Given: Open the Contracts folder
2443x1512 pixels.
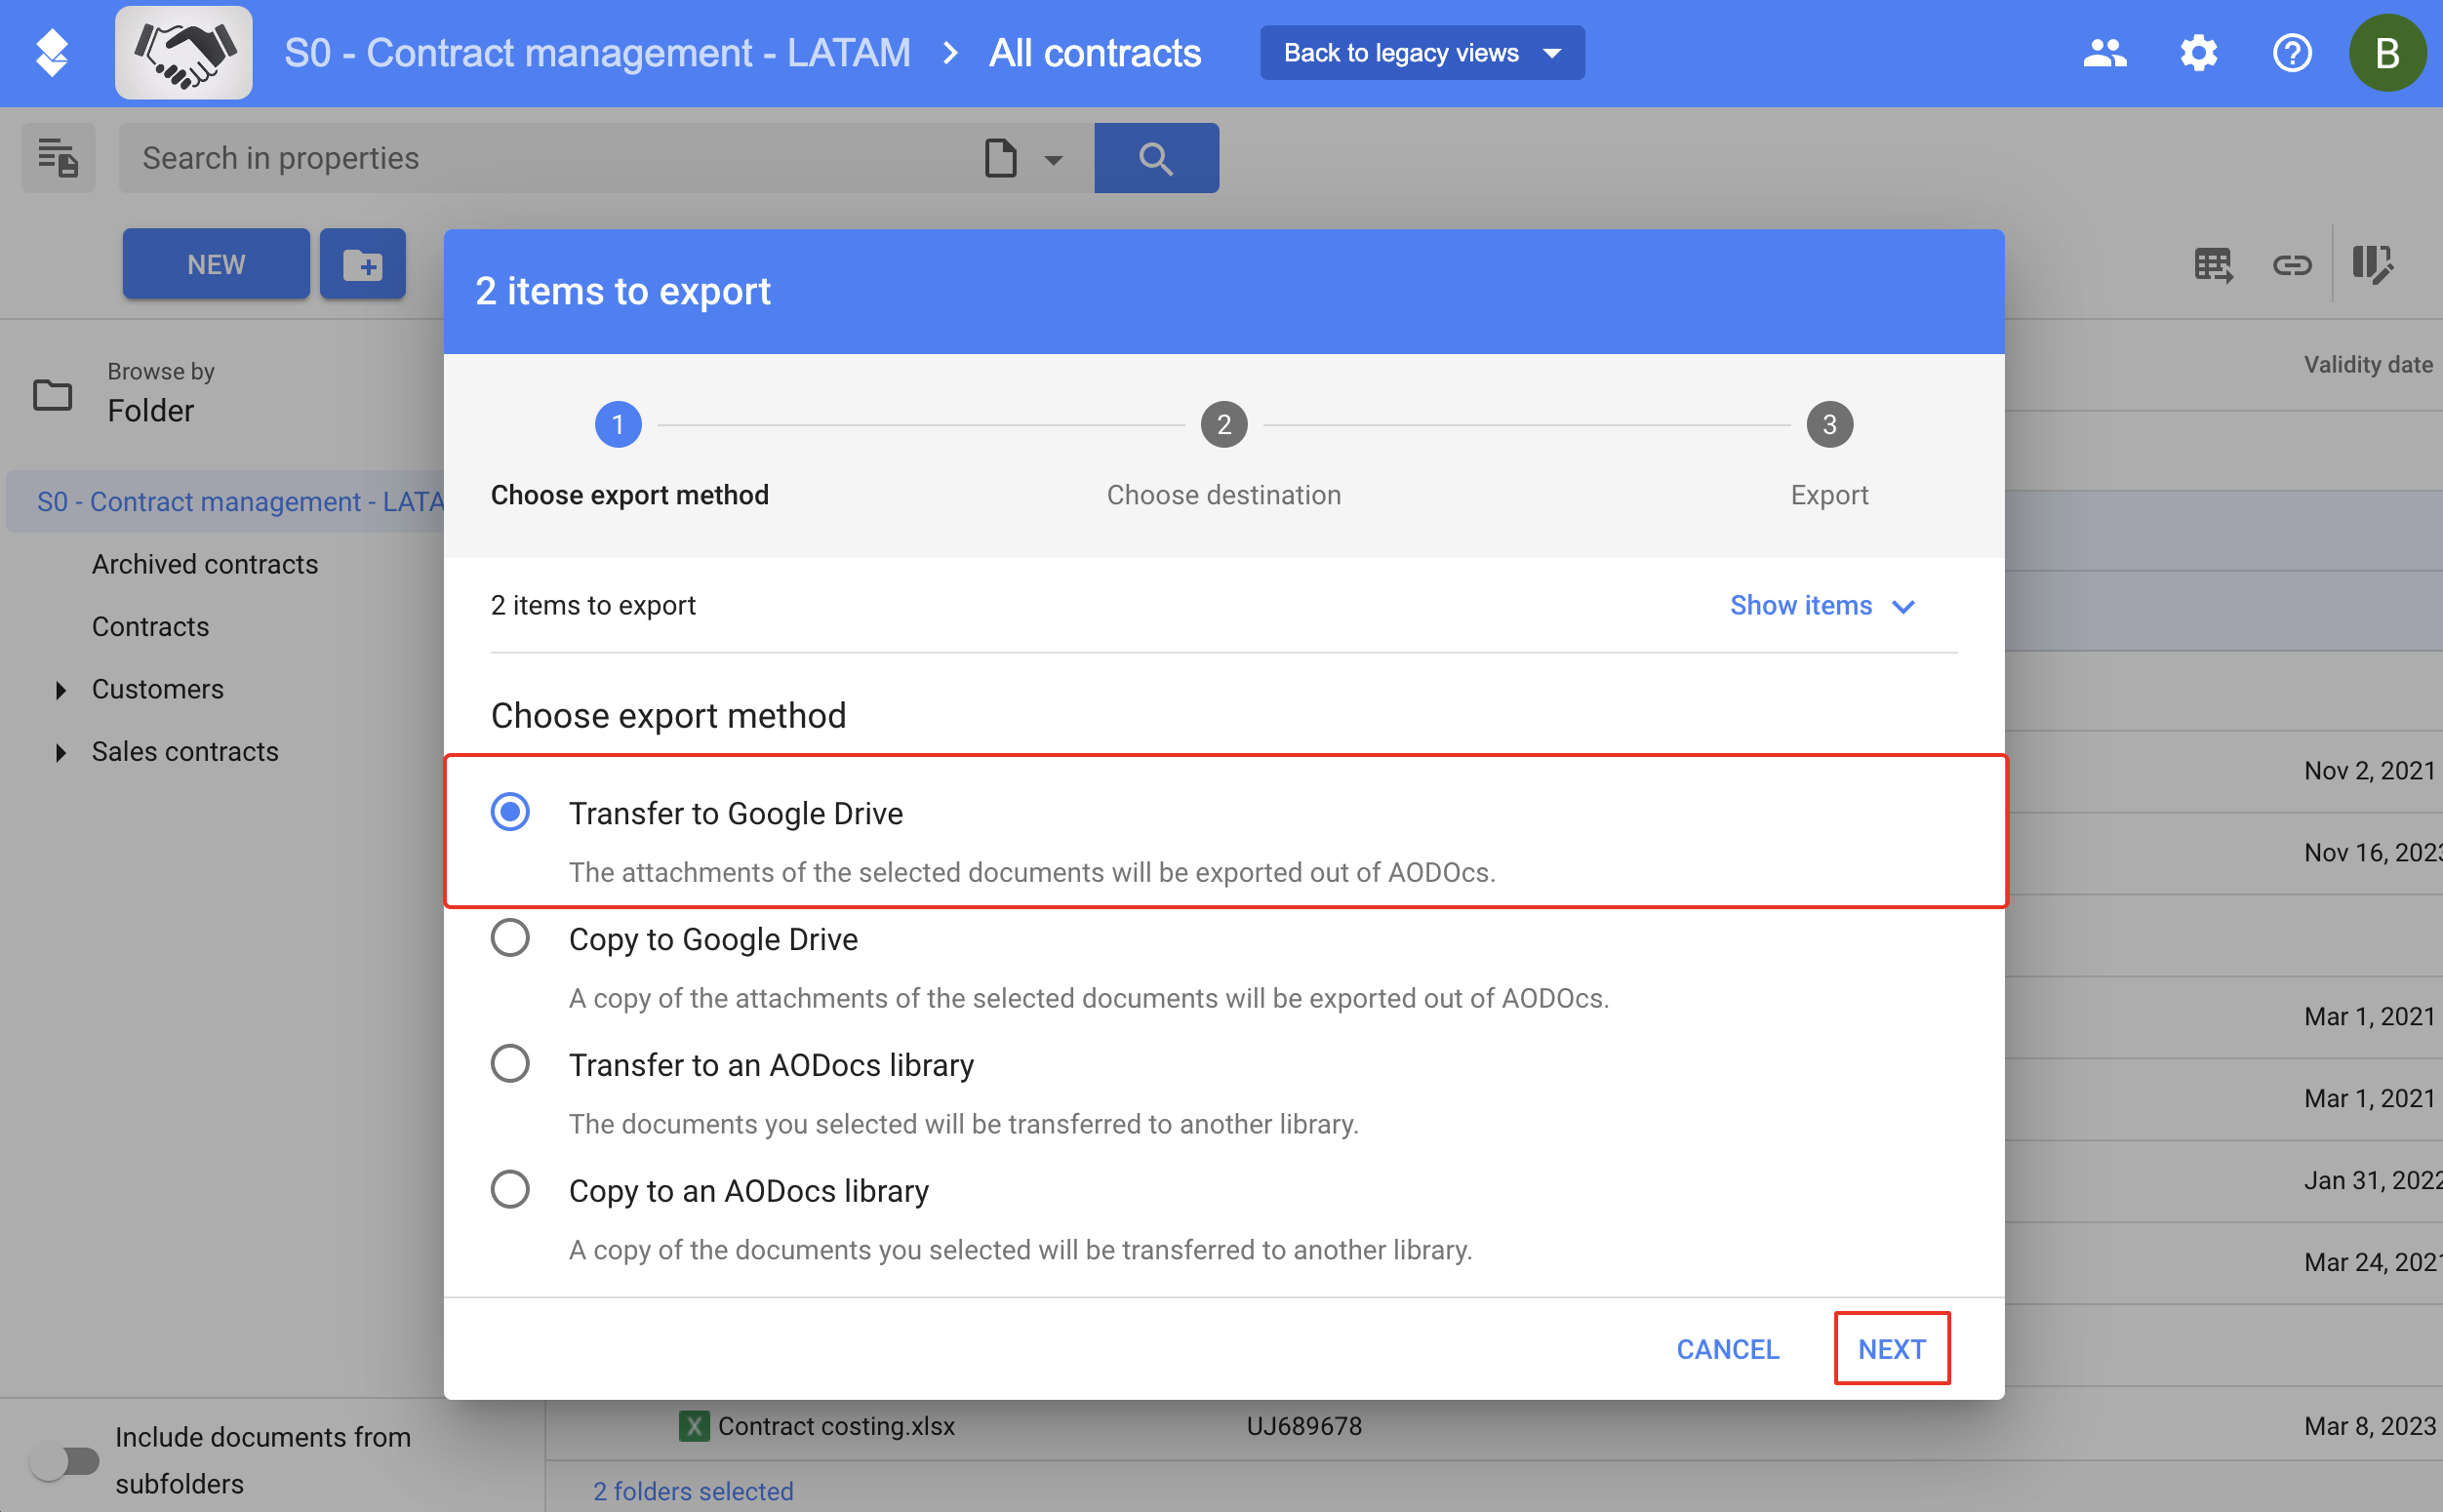Looking at the screenshot, I should [150, 627].
